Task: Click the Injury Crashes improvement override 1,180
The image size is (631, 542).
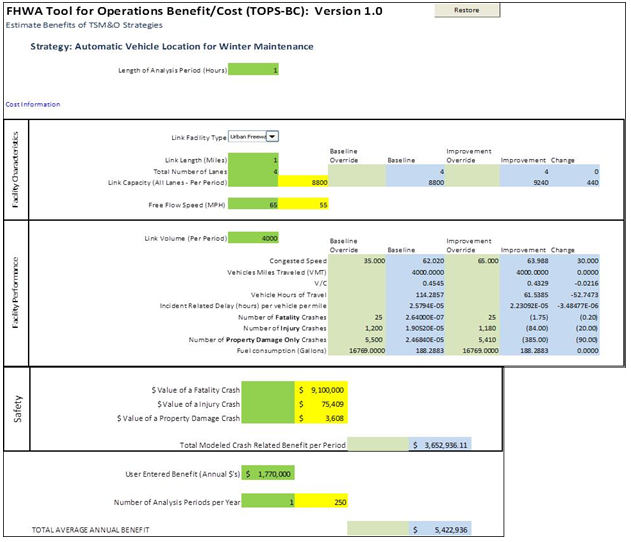Action: 472,328
